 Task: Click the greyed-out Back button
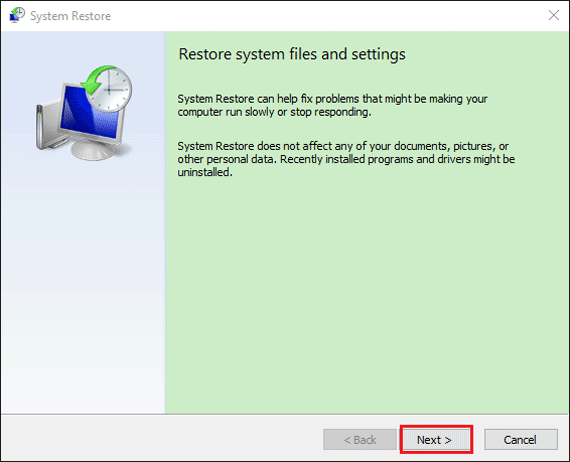click(360, 440)
